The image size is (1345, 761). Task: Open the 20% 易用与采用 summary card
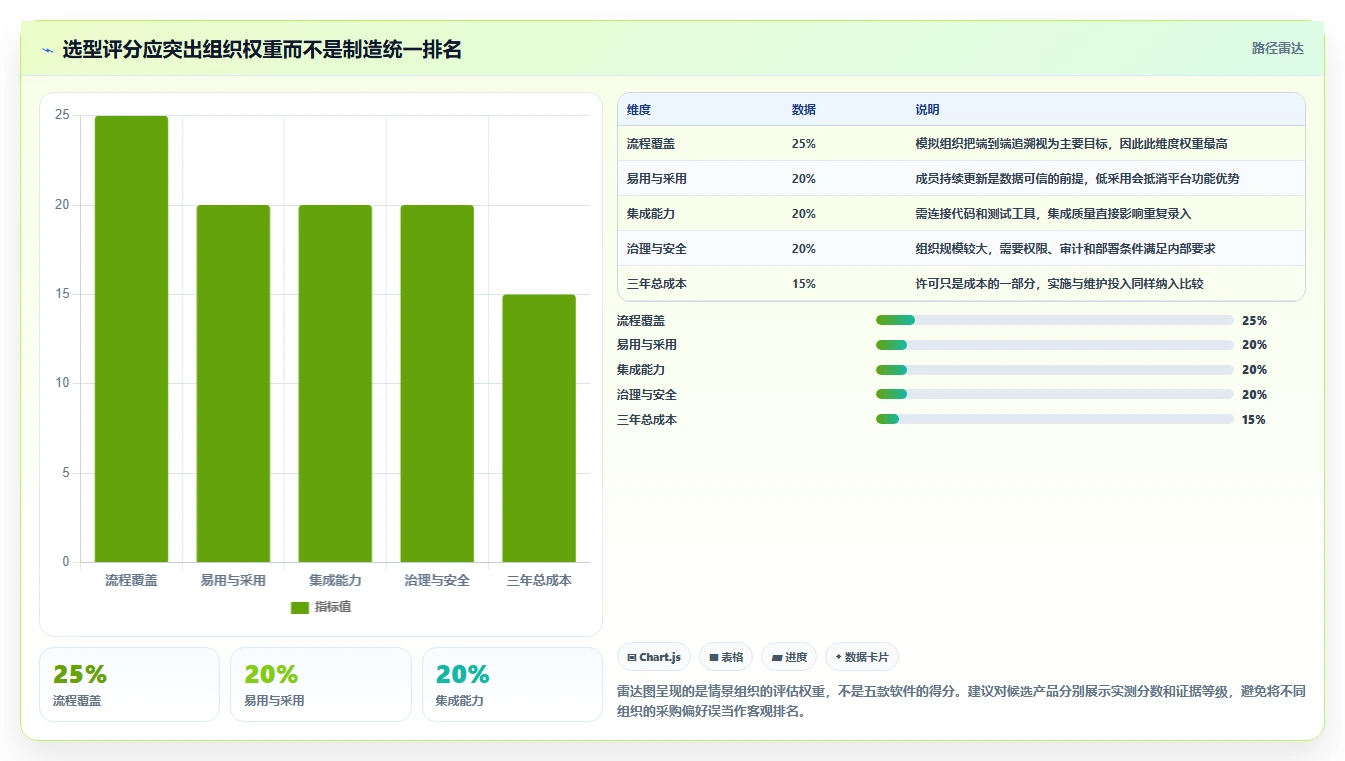pos(321,684)
